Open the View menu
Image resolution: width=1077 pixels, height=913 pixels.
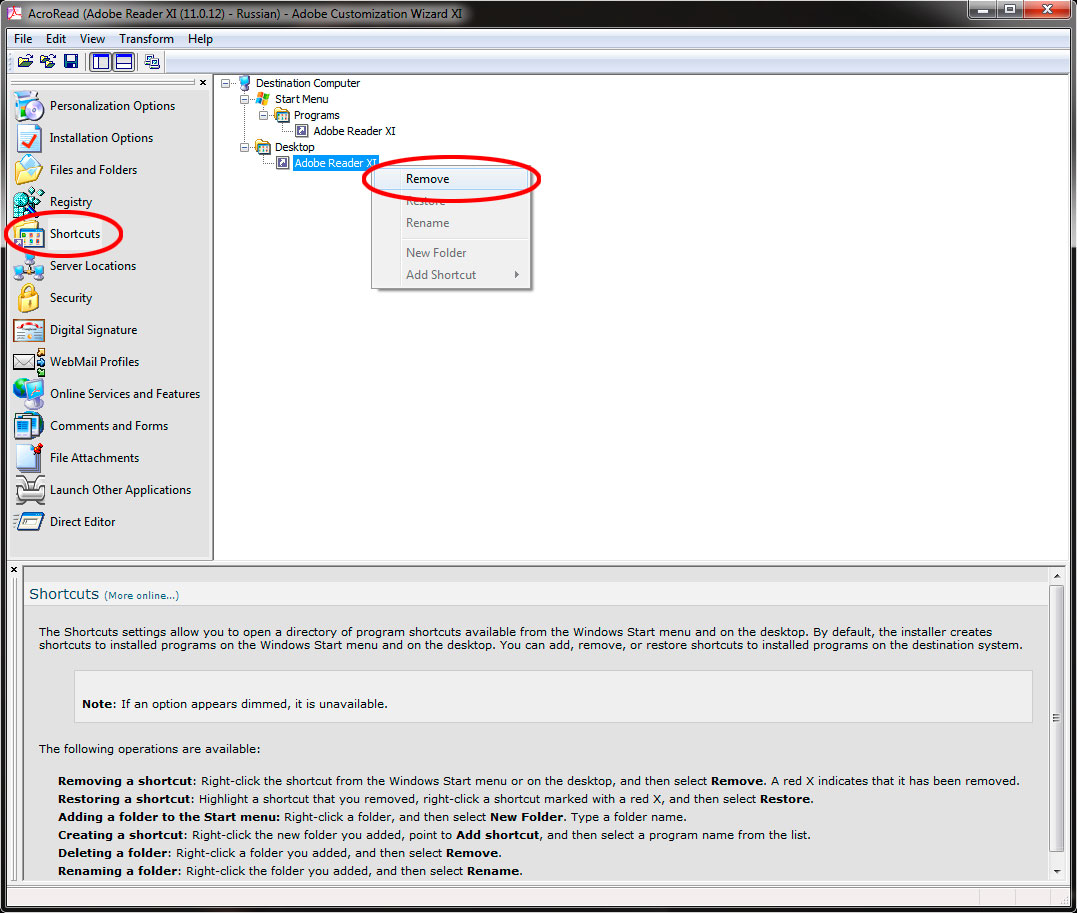click(92, 39)
